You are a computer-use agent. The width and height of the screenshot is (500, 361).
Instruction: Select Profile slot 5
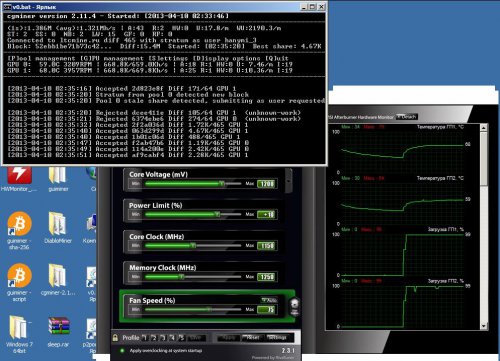(x=182, y=338)
